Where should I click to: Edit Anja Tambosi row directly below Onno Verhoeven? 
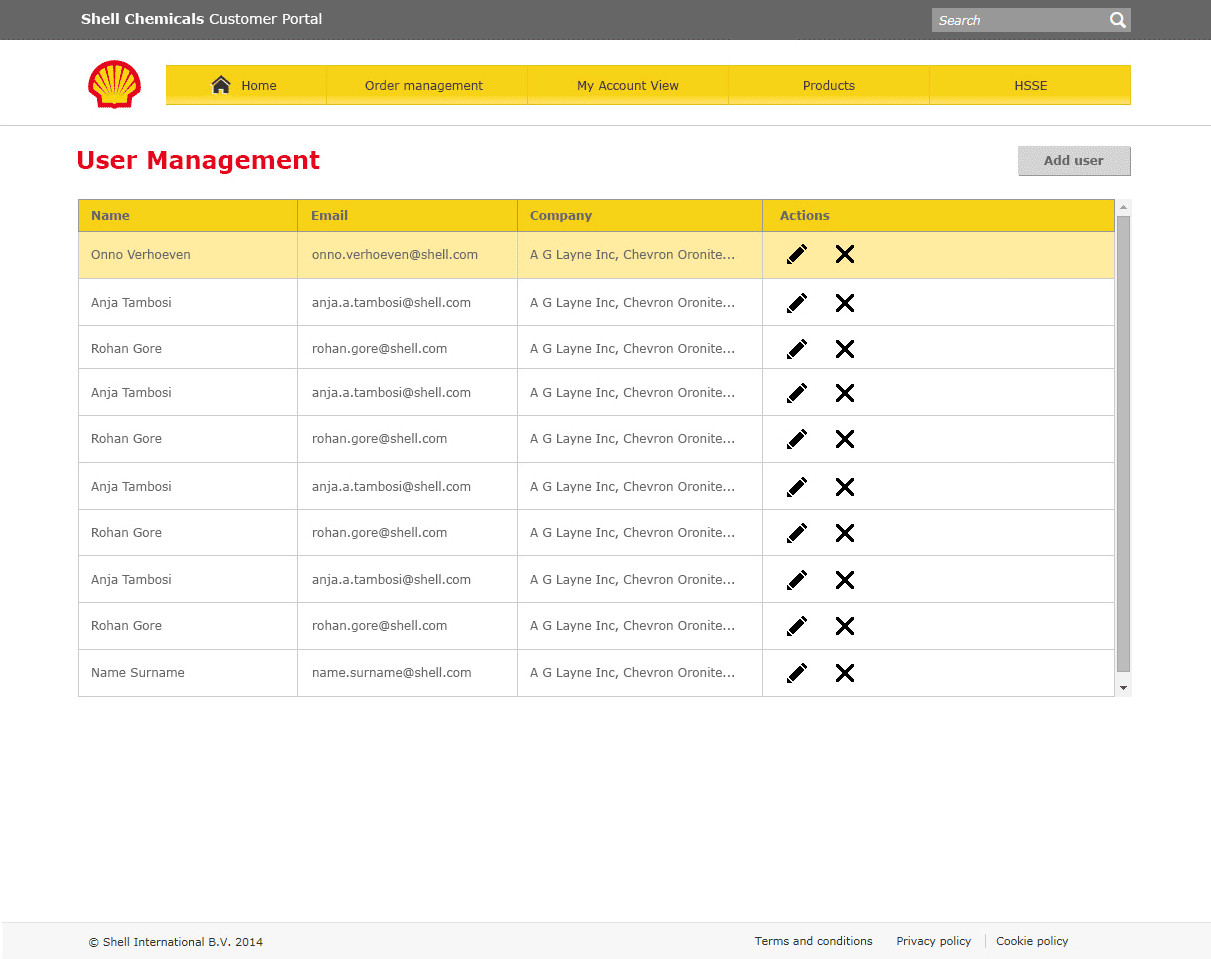pos(797,303)
